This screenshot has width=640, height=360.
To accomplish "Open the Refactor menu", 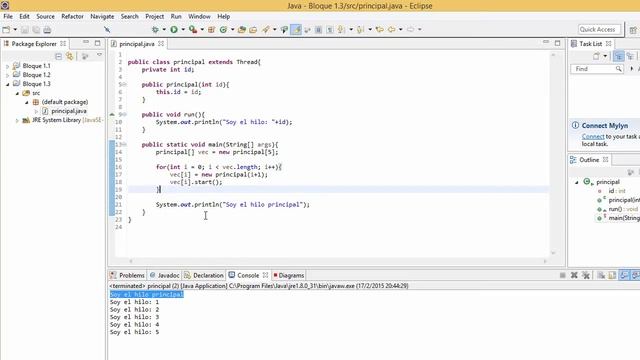I will coord(72,16).
